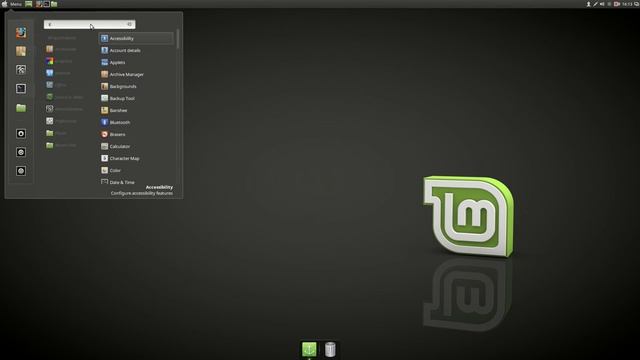
Task: Select the Office category
Action: (x=57, y=85)
